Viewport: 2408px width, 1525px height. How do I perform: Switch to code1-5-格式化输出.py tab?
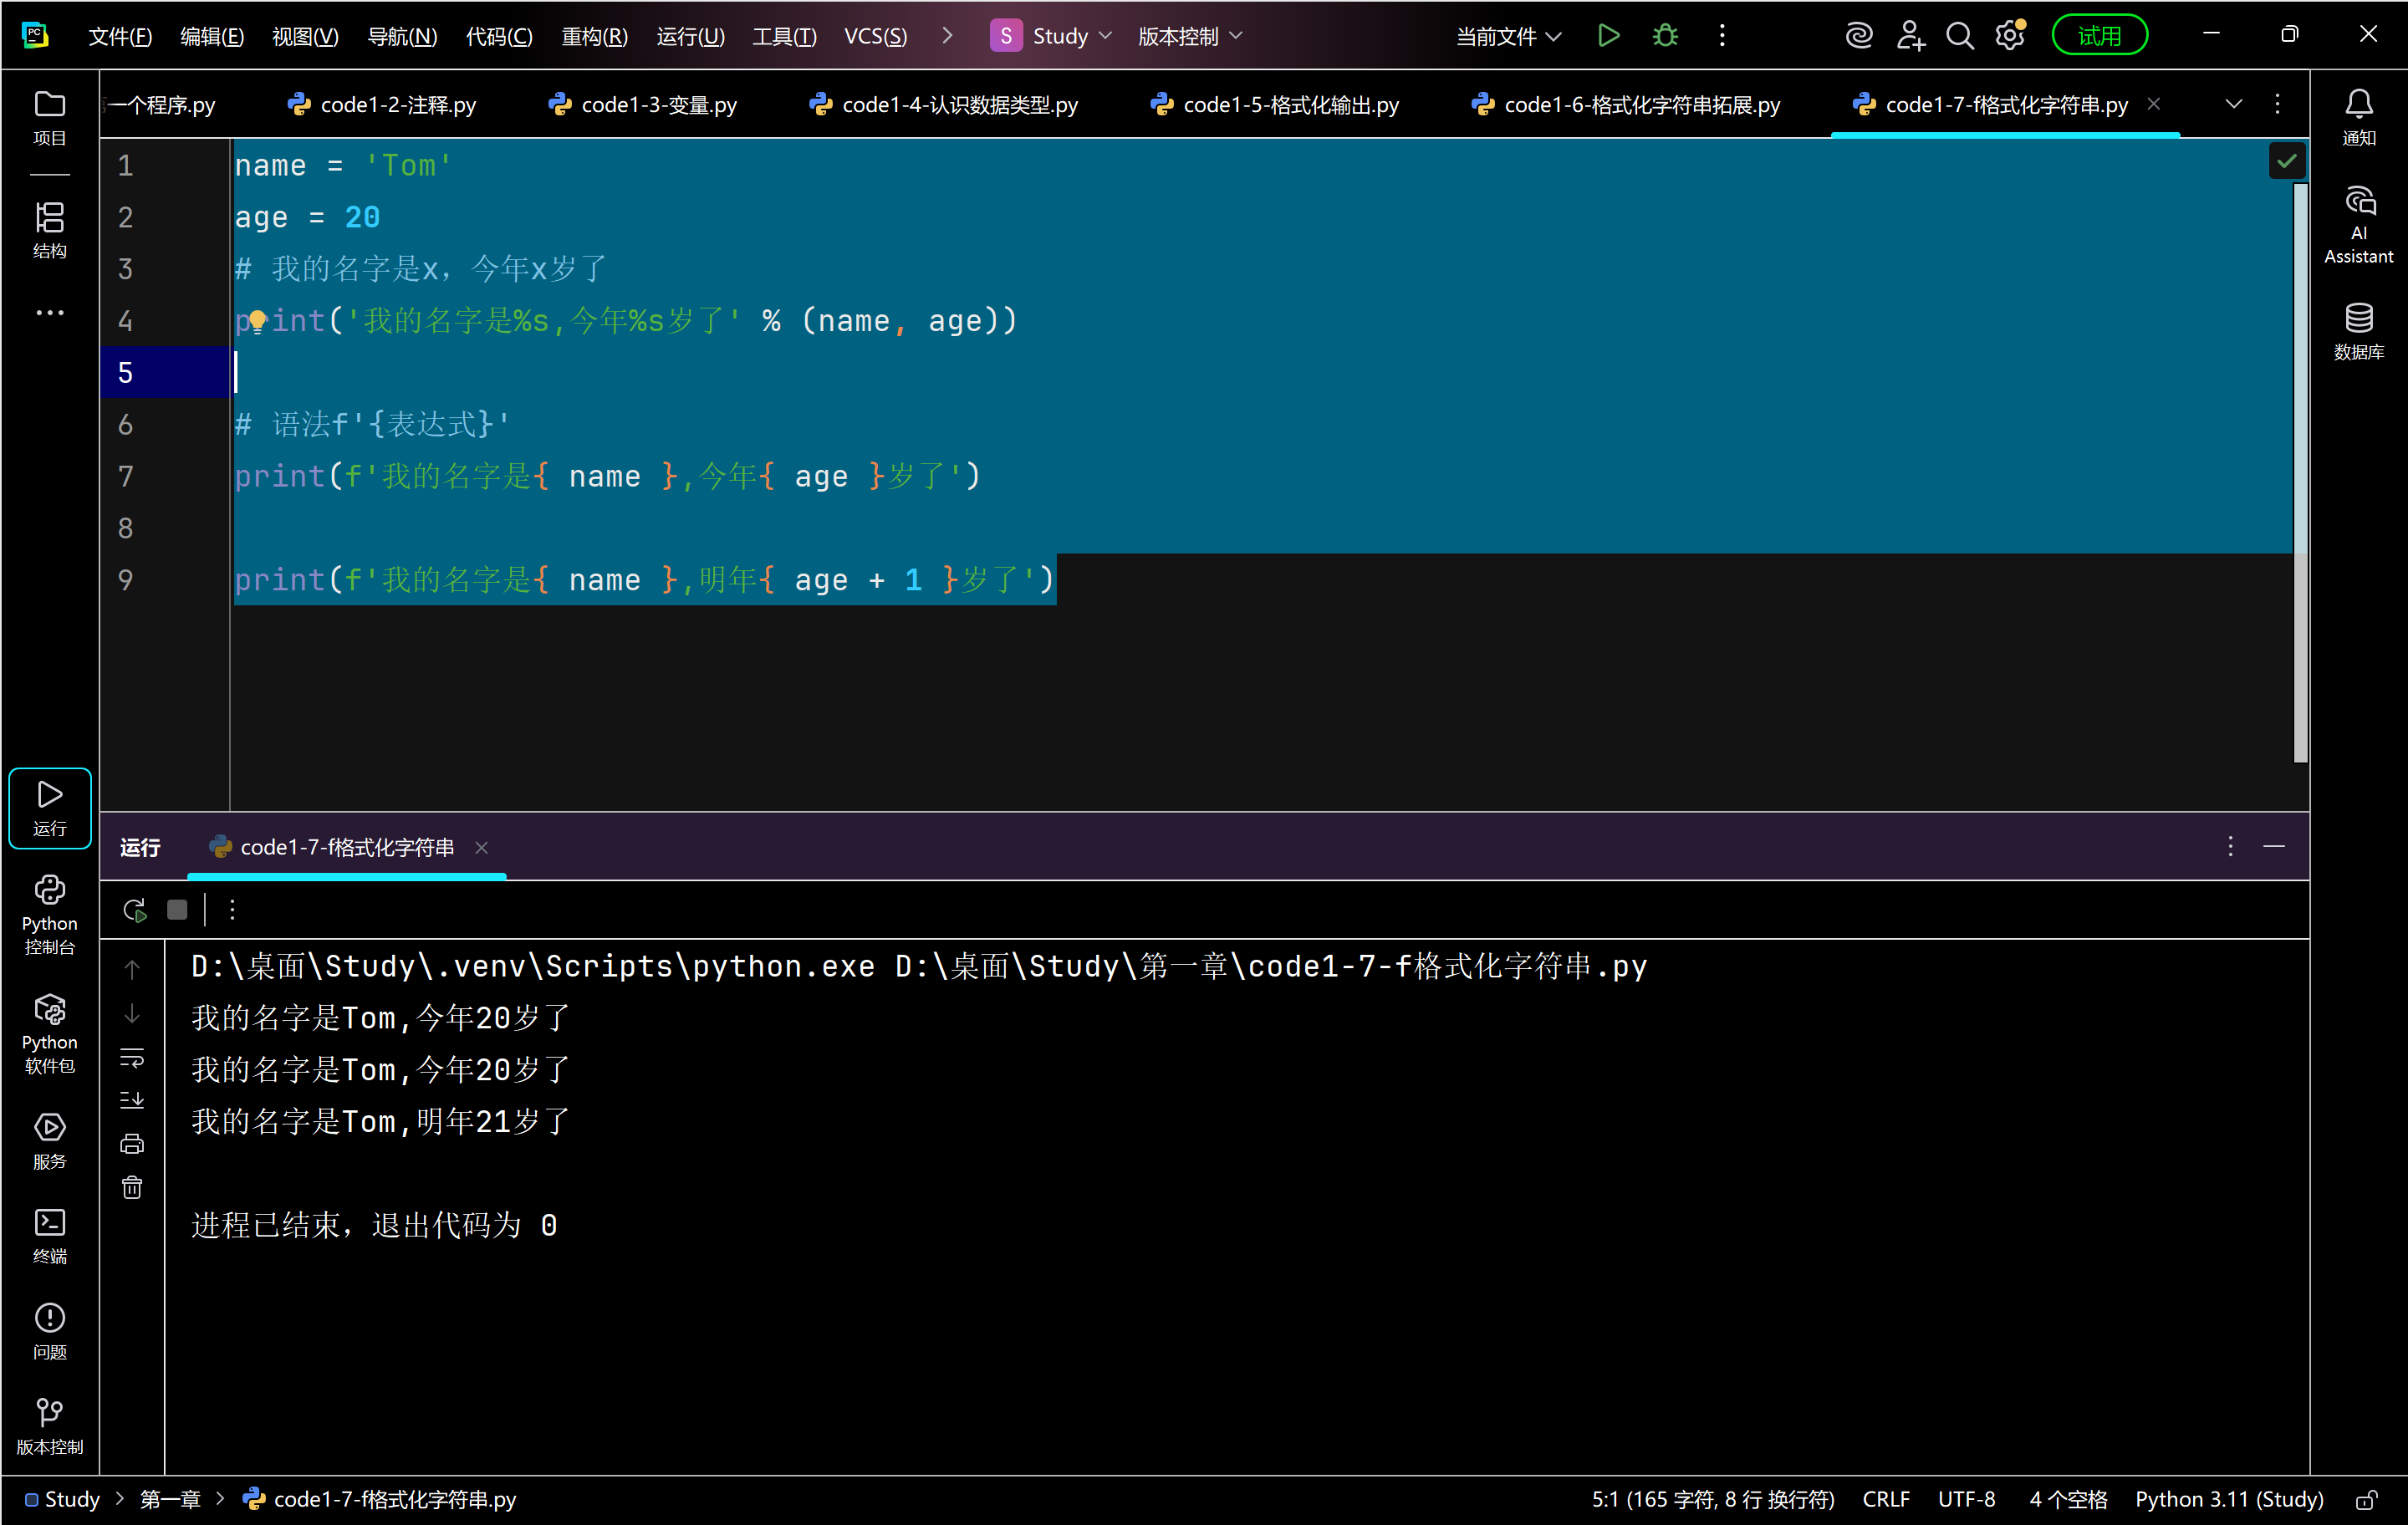1276,104
